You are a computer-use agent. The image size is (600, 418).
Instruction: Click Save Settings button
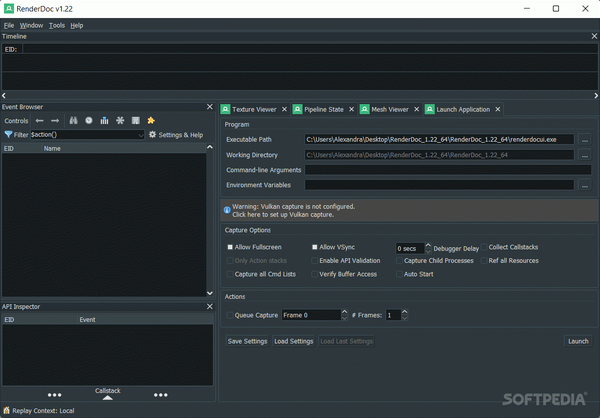(x=247, y=341)
